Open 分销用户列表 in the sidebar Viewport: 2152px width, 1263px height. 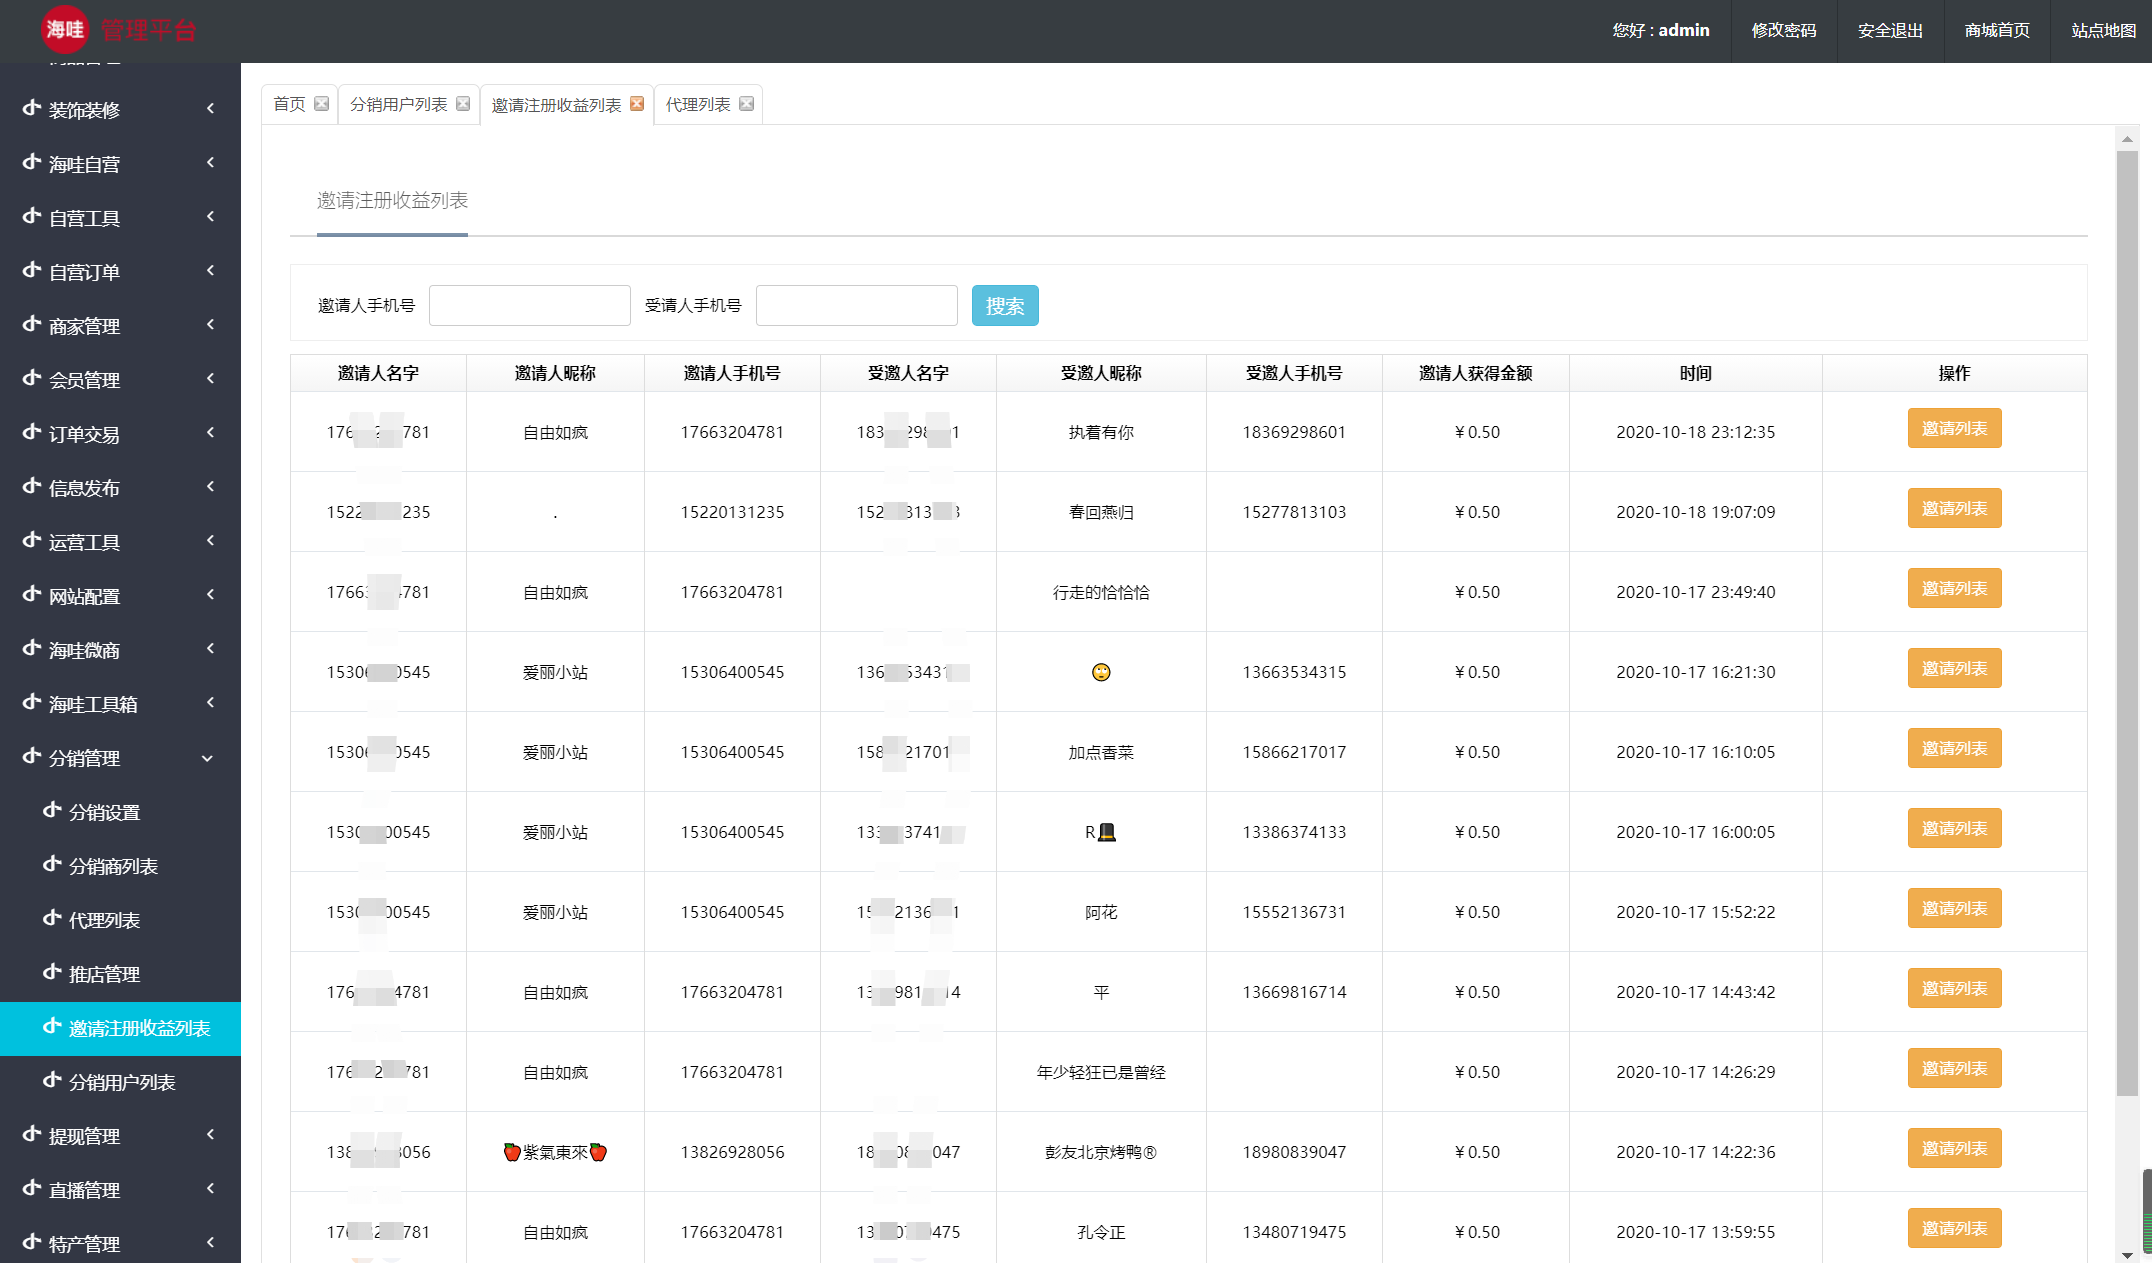[x=120, y=1082]
